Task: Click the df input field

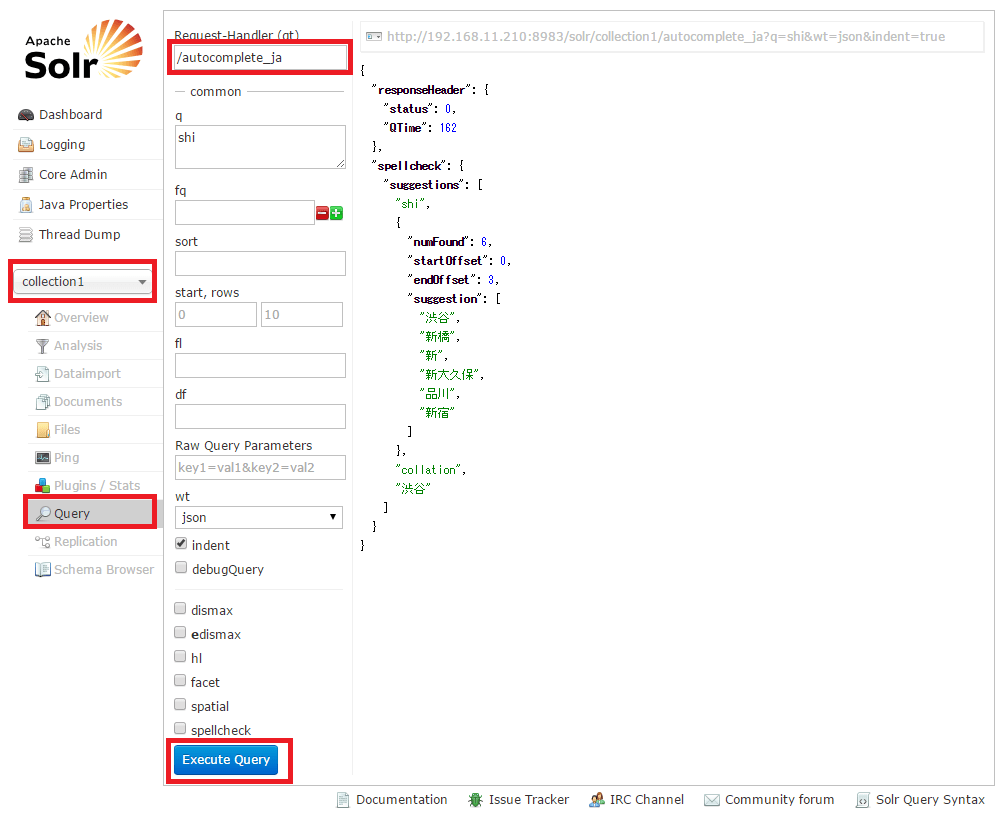Action: pos(260,417)
